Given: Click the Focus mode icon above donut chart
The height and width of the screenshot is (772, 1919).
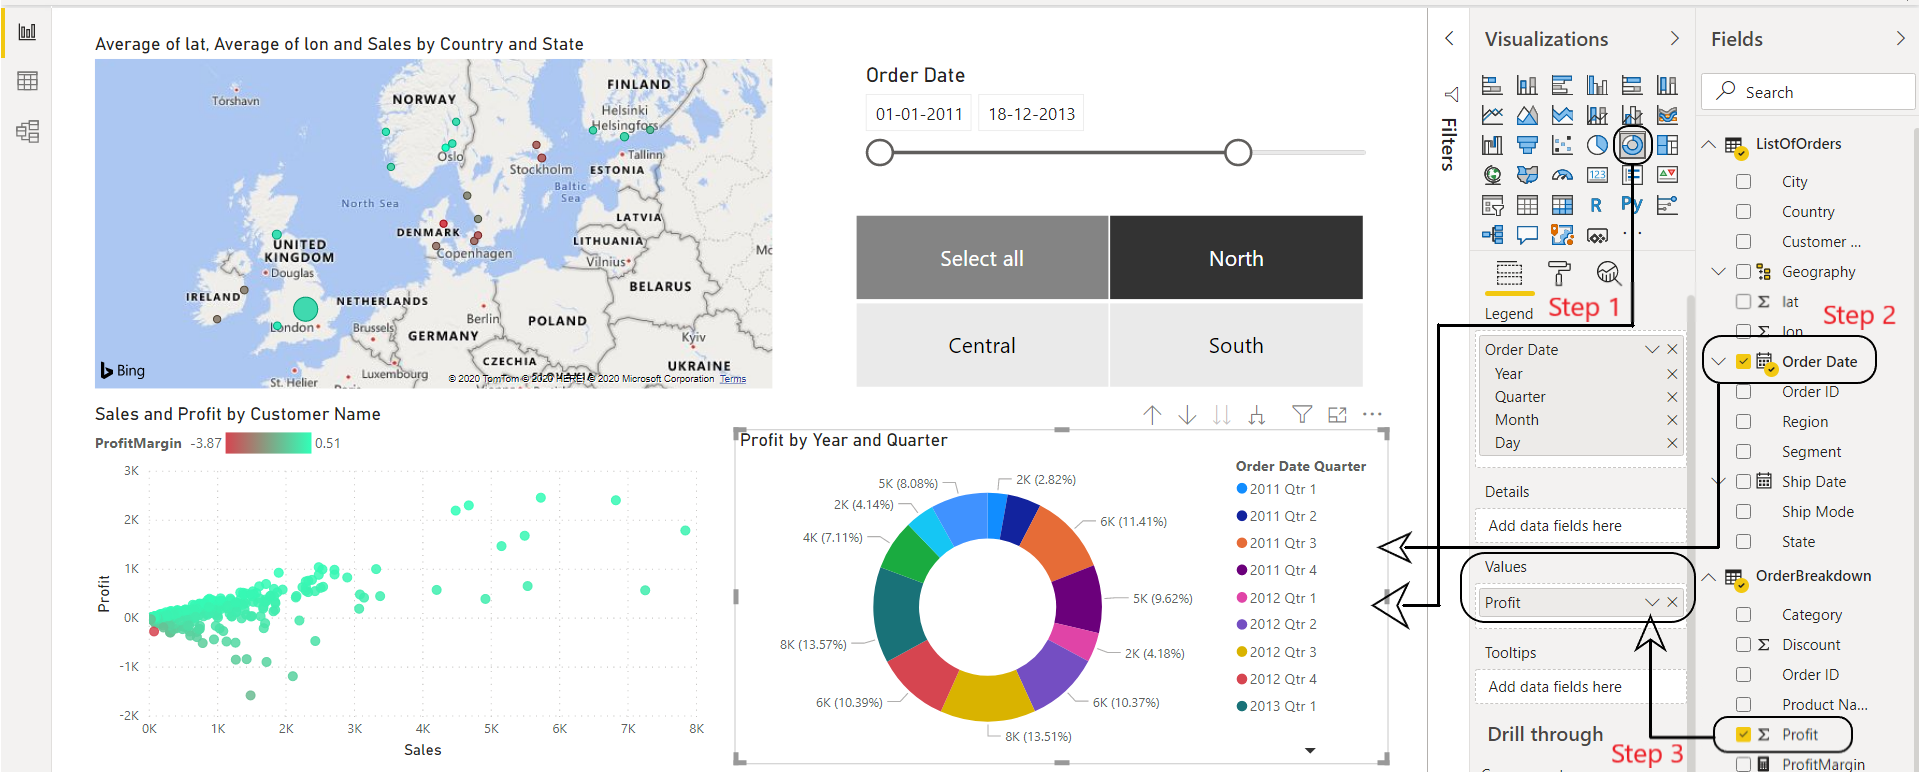Looking at the screenshot, I should [1337, 415].
